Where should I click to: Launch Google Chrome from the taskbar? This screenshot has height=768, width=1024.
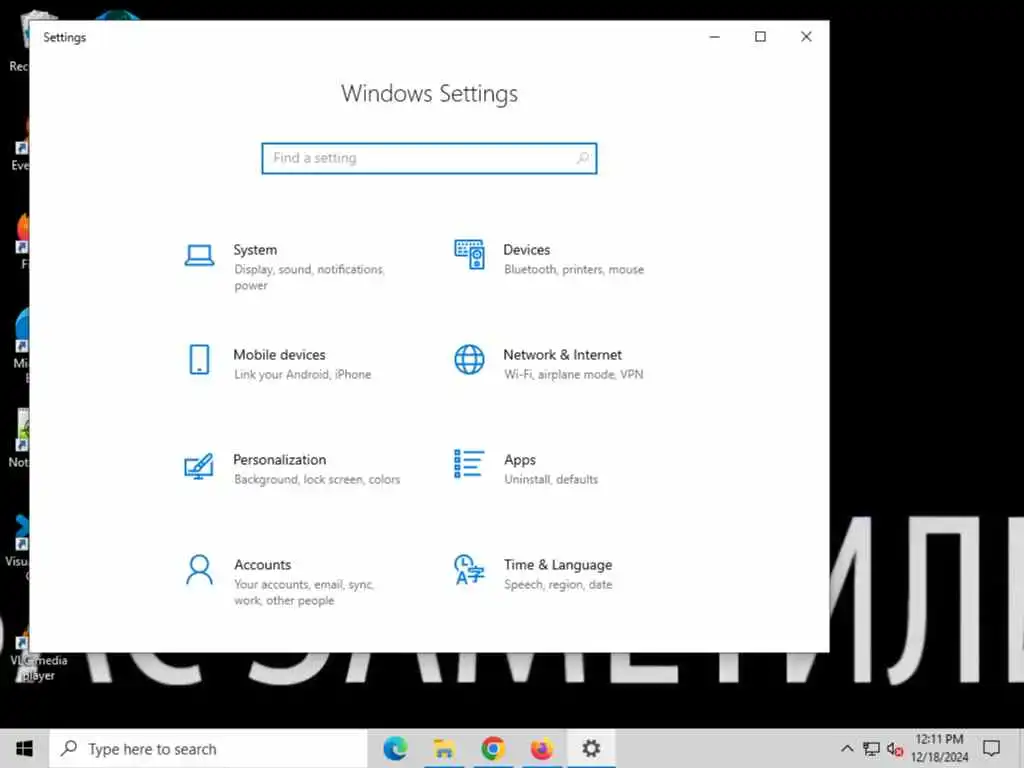[x=493, y=748]
